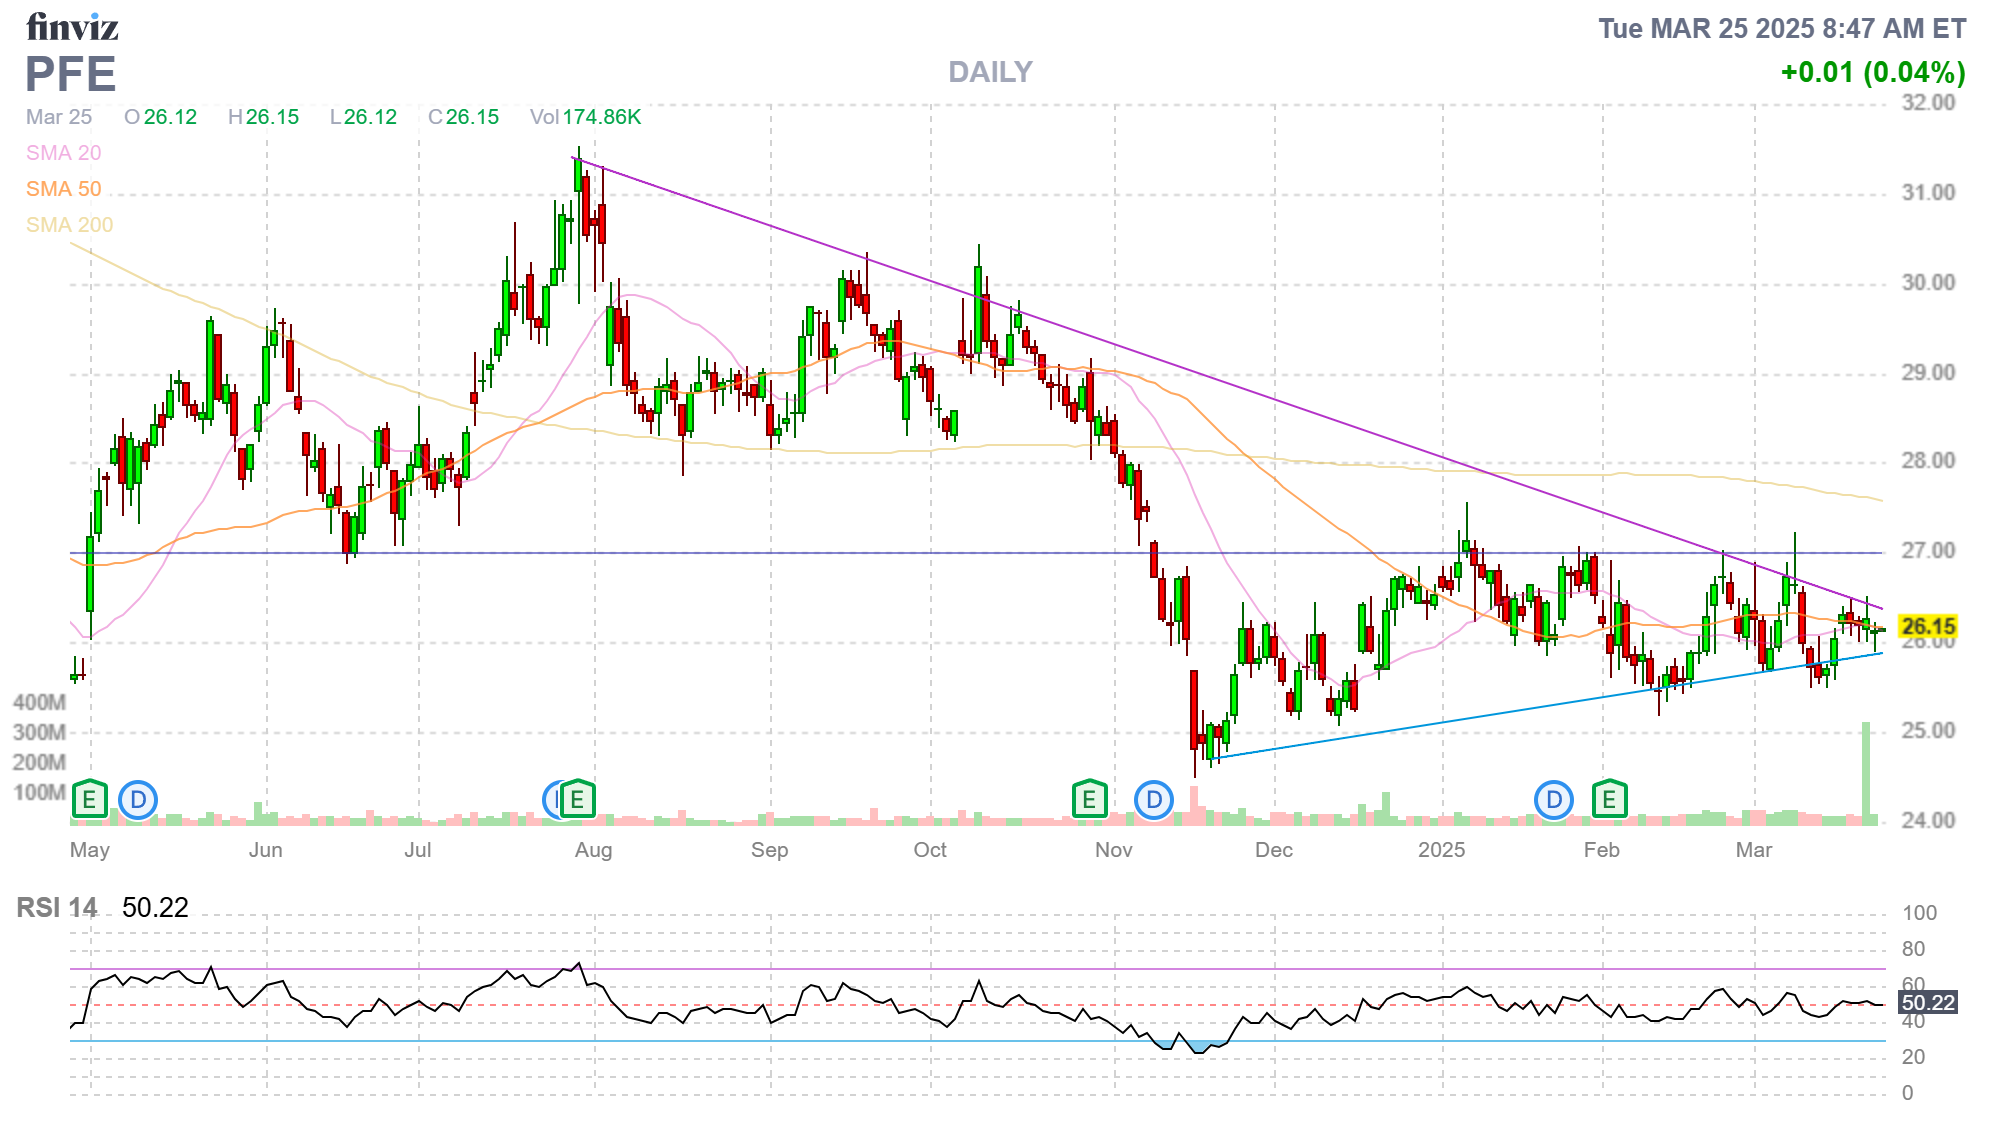Image resolution: width=1992 pixels, height=1124 pixels.
Task: Click the DAILY timeframe label
Action: tap(990, 72)
